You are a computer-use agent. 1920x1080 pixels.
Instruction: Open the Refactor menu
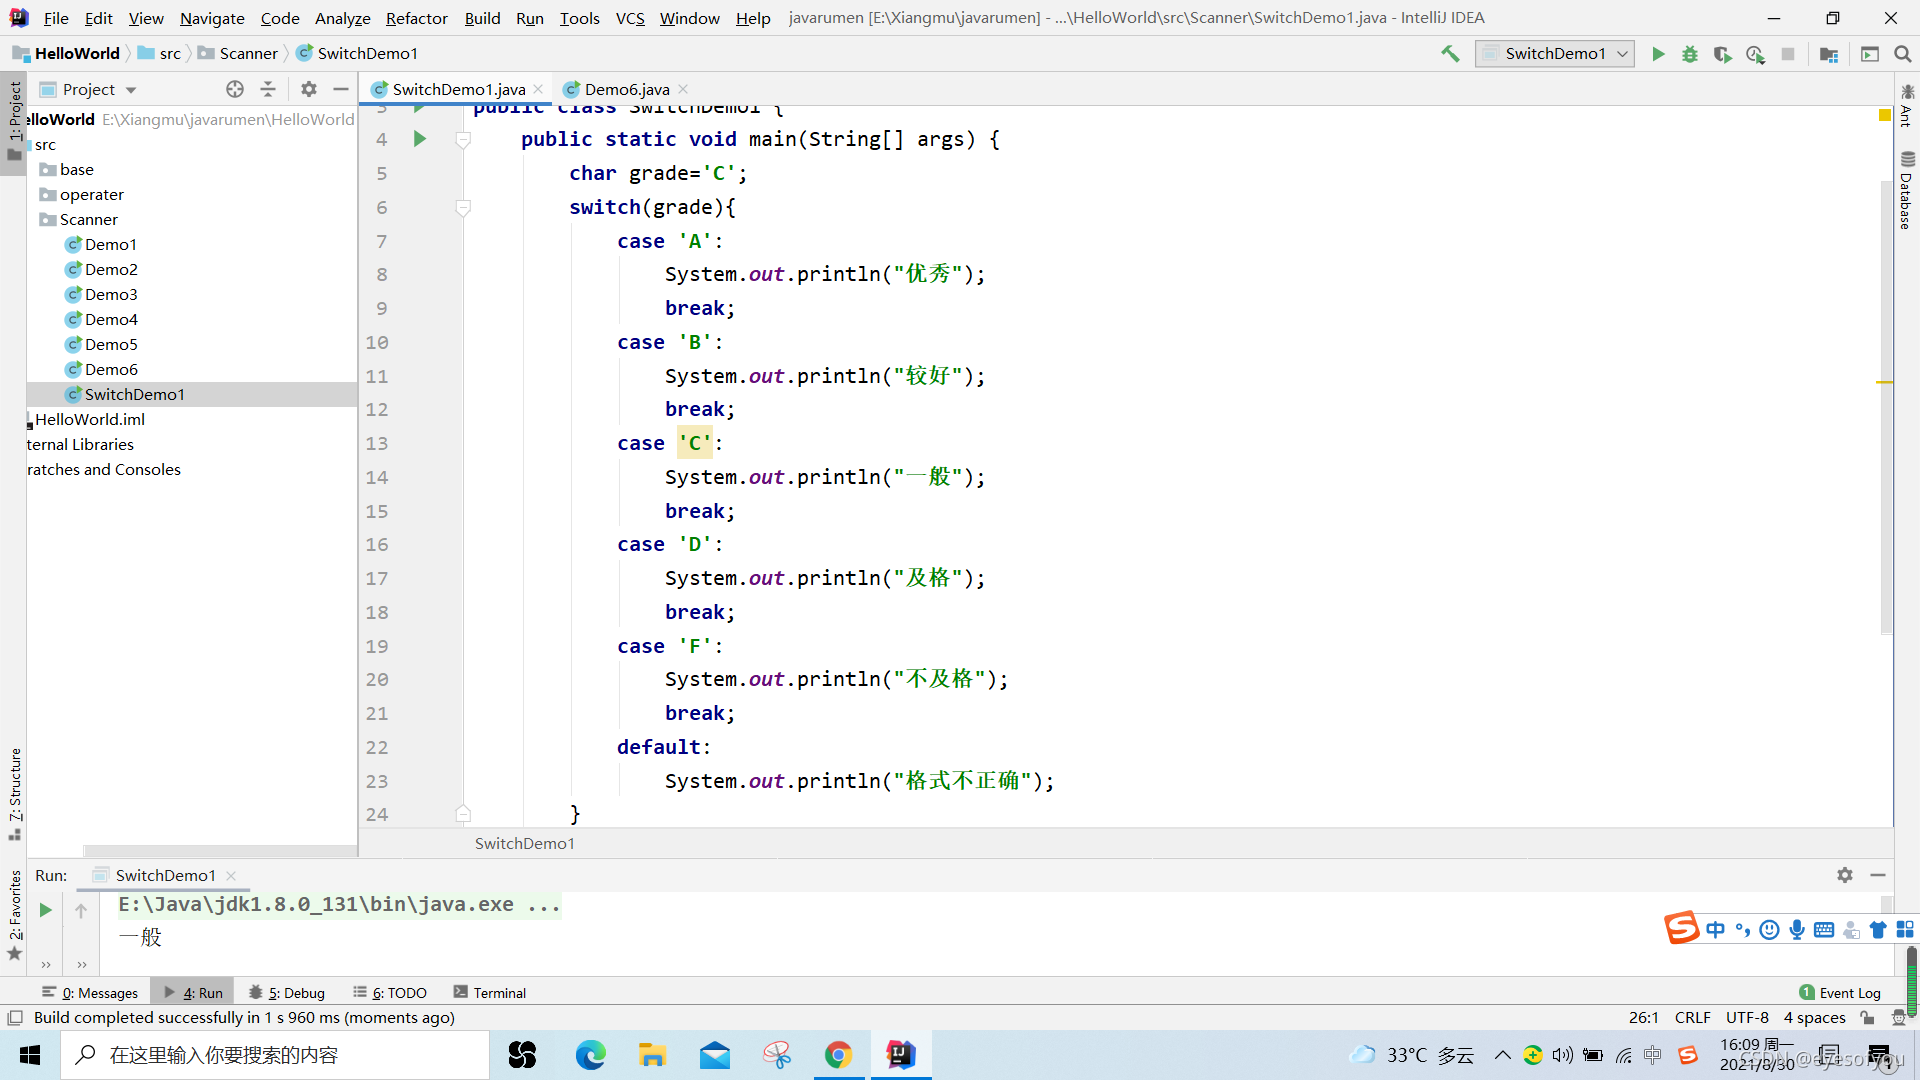tap(416, 18)
